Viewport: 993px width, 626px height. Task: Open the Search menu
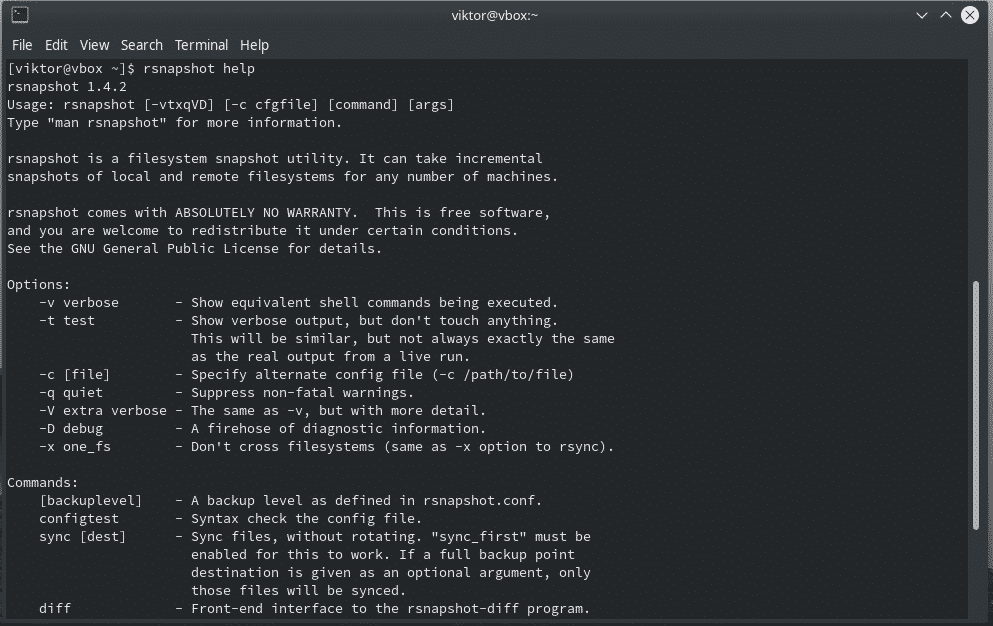[142, 45]
